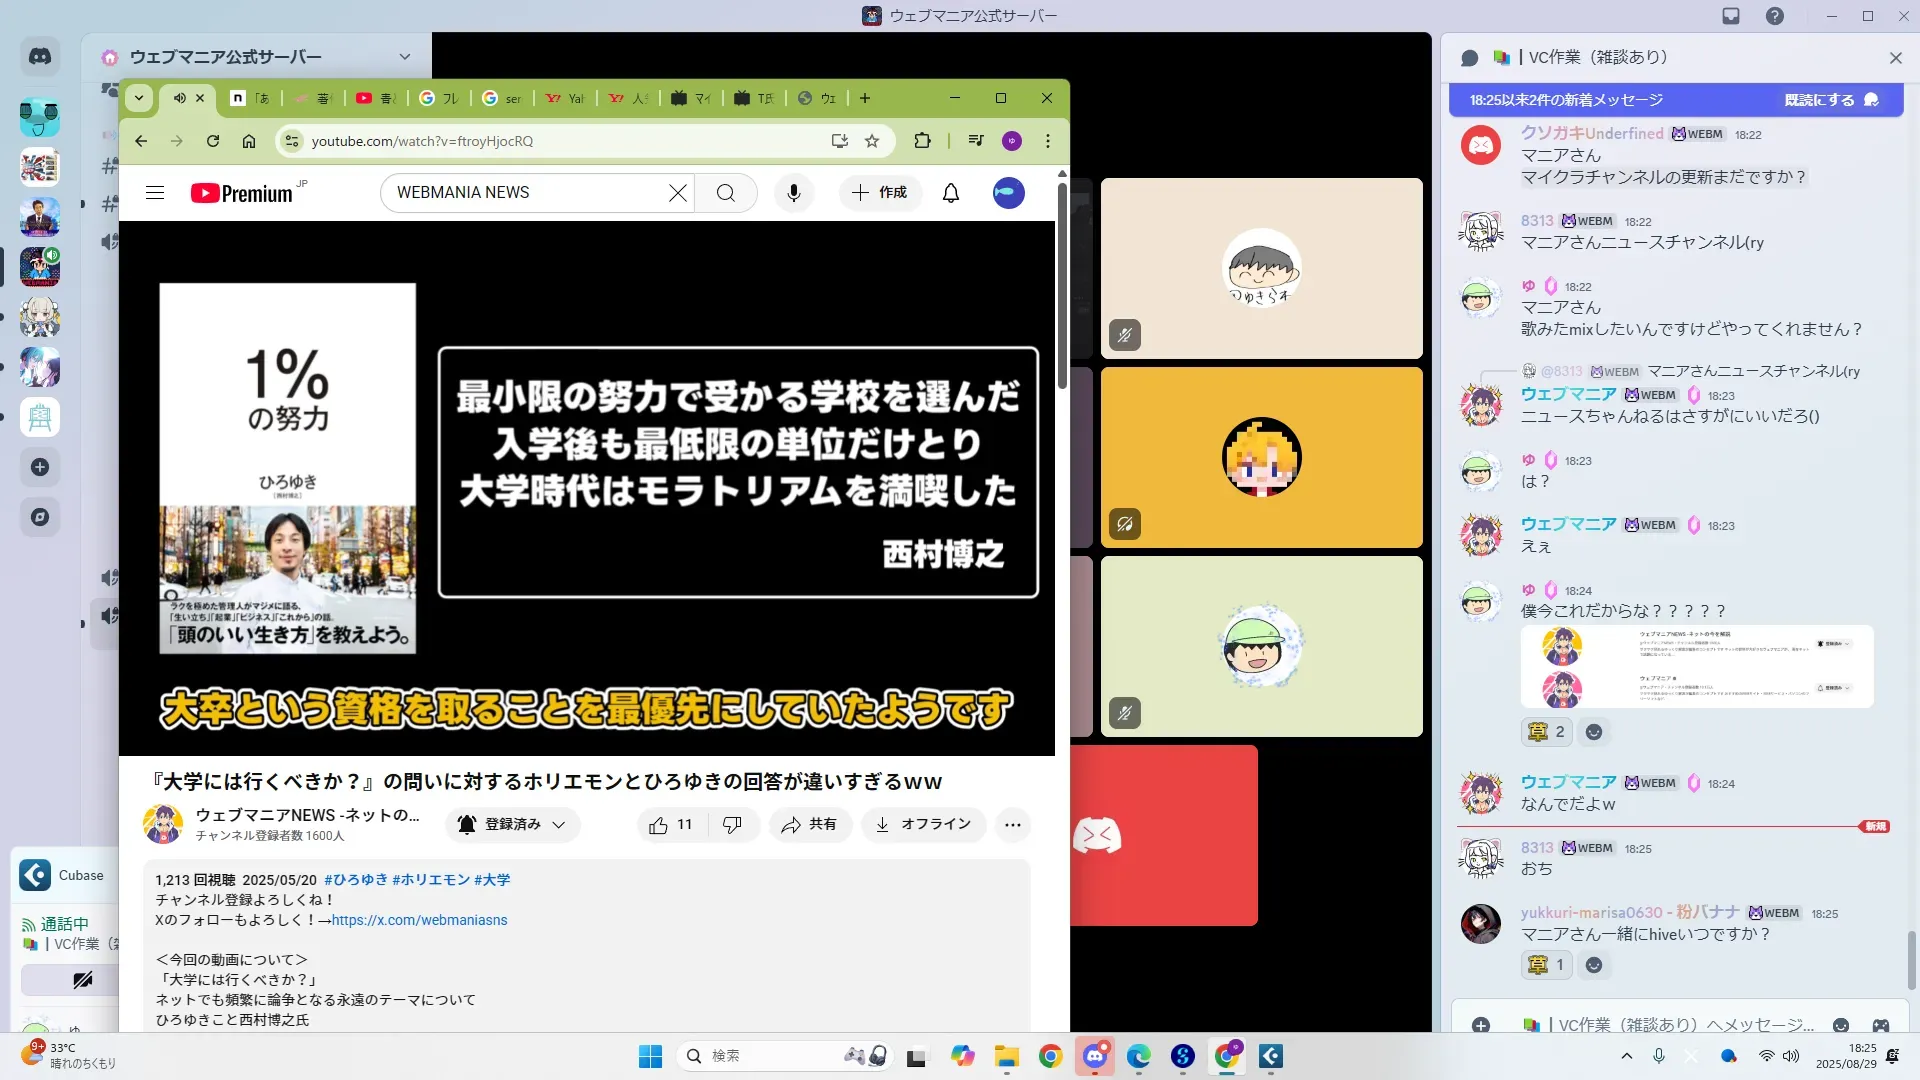
Task: Toggle the 登録済み subscription bell button
Action: point(512,825)
